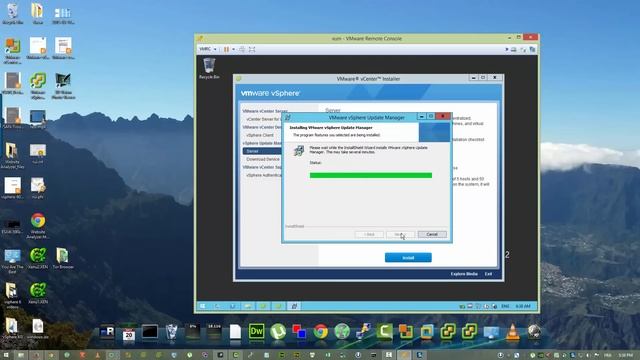The height and width of the screenshot is (360, 640).
Task: Click the greyed Next button in wizard
Action: 400,234
